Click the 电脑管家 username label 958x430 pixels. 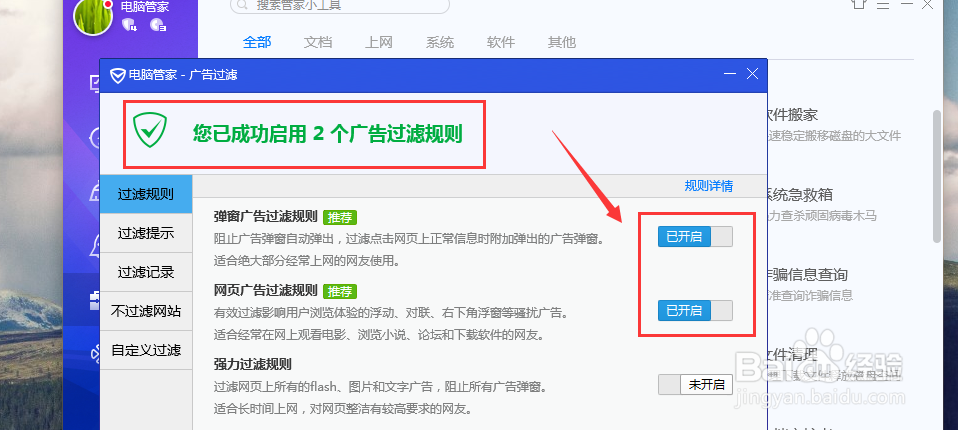(145, 7)
